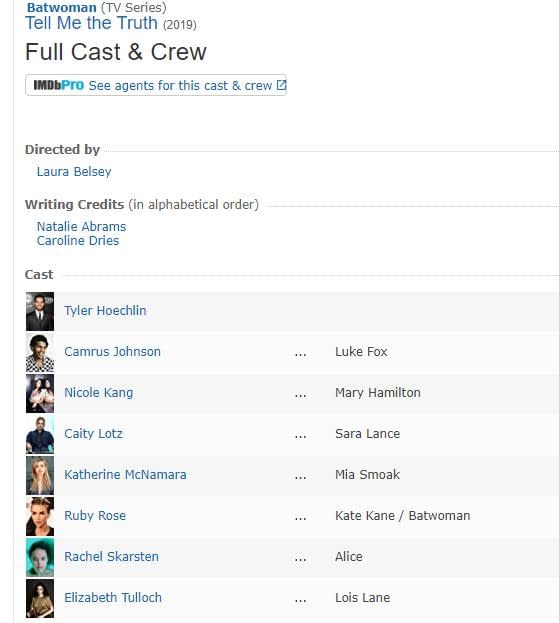Go to the 'Tell Me the Truth' episode page
Viewport: 559px width, 623px height.
(91, 23)
